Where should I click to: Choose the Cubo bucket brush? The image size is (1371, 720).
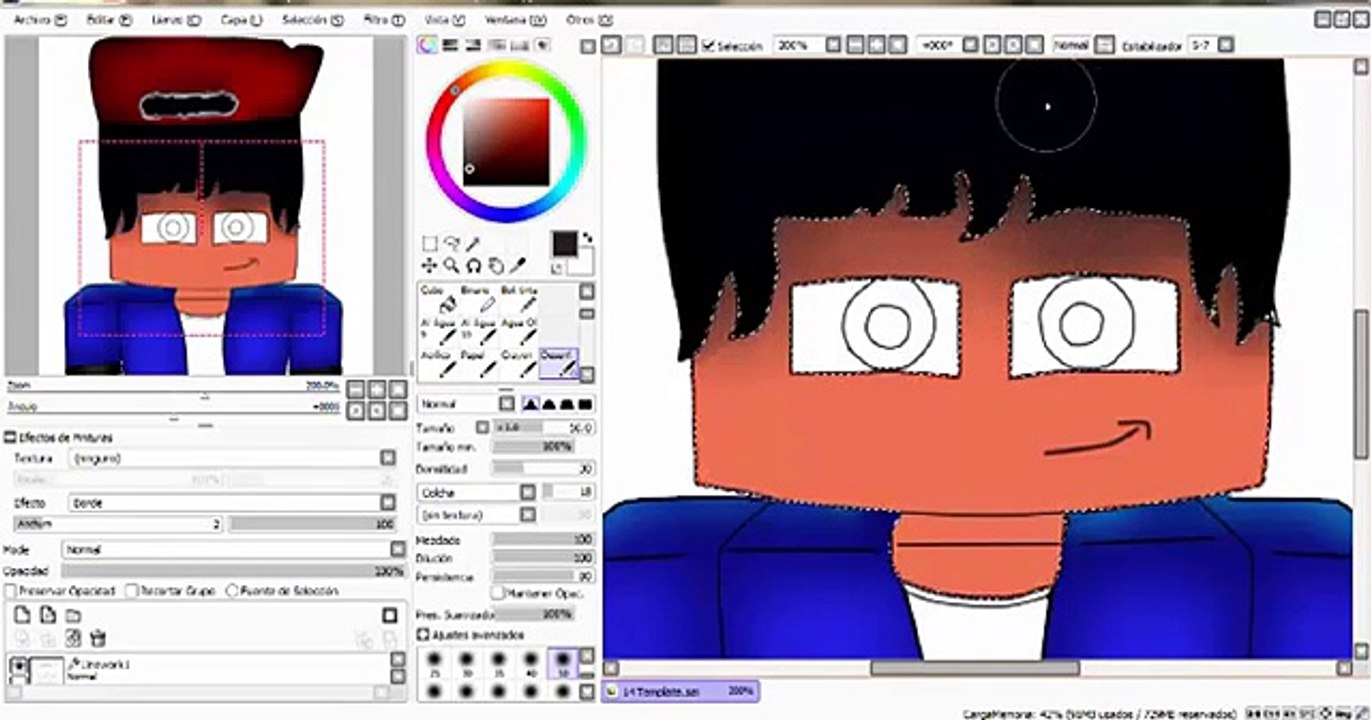coord(438,299)
